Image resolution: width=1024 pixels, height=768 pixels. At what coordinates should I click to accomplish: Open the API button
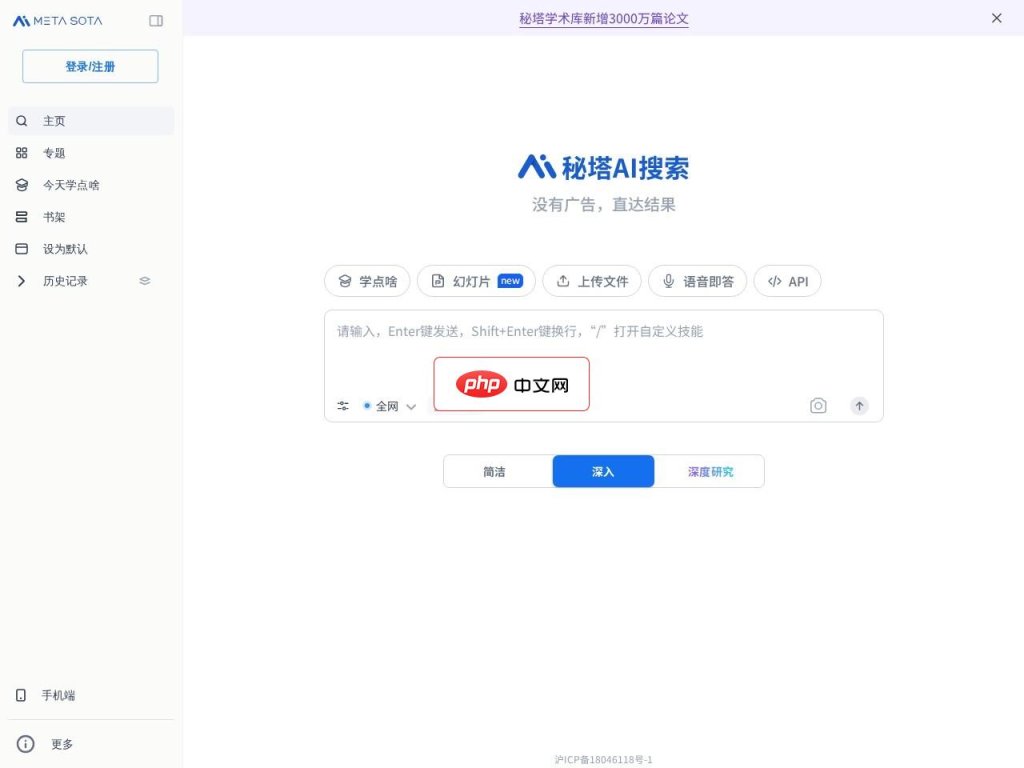point(788,281)
